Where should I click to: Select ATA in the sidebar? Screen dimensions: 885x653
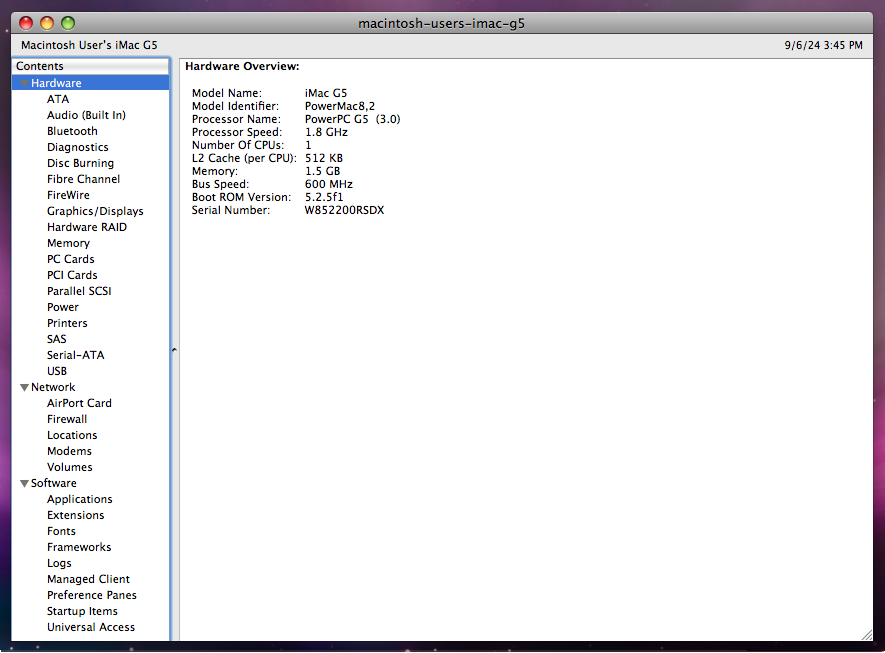coord(58,99)
